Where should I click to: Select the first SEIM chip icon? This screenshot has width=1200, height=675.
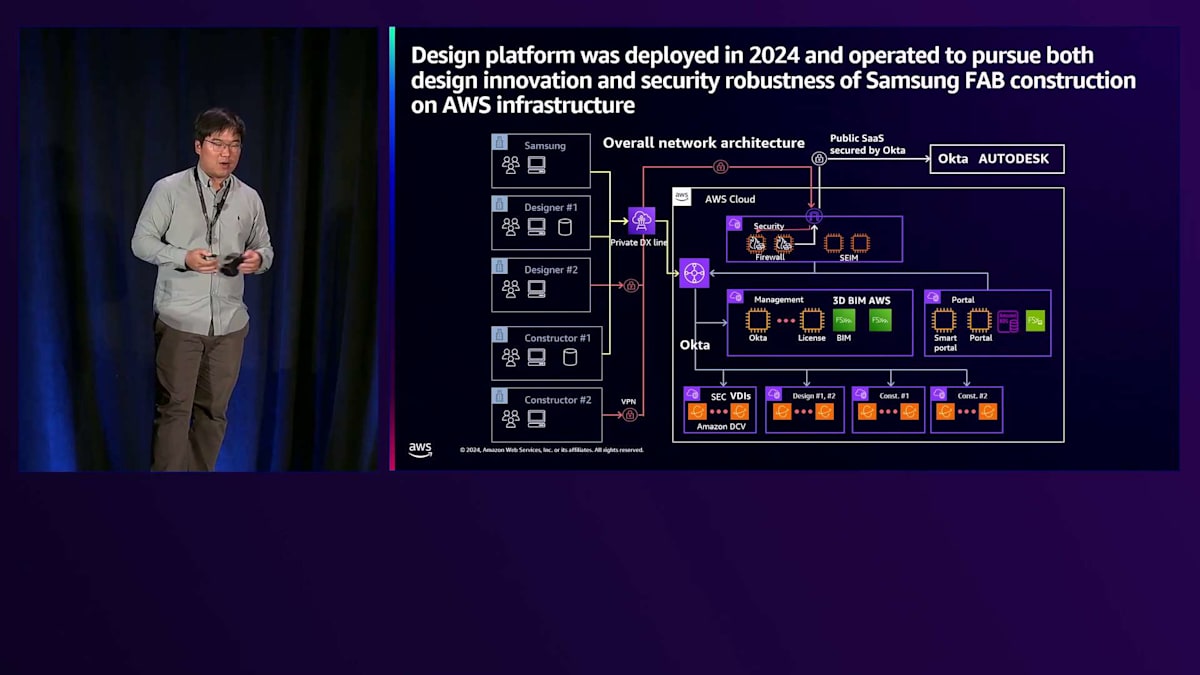pyautogui.click(x=832, y=242)
